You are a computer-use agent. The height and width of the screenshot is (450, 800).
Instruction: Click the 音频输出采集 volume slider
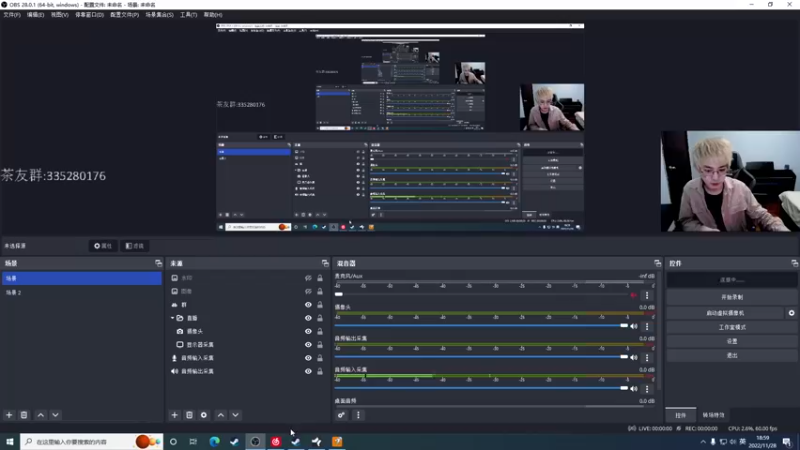[482, 357]
